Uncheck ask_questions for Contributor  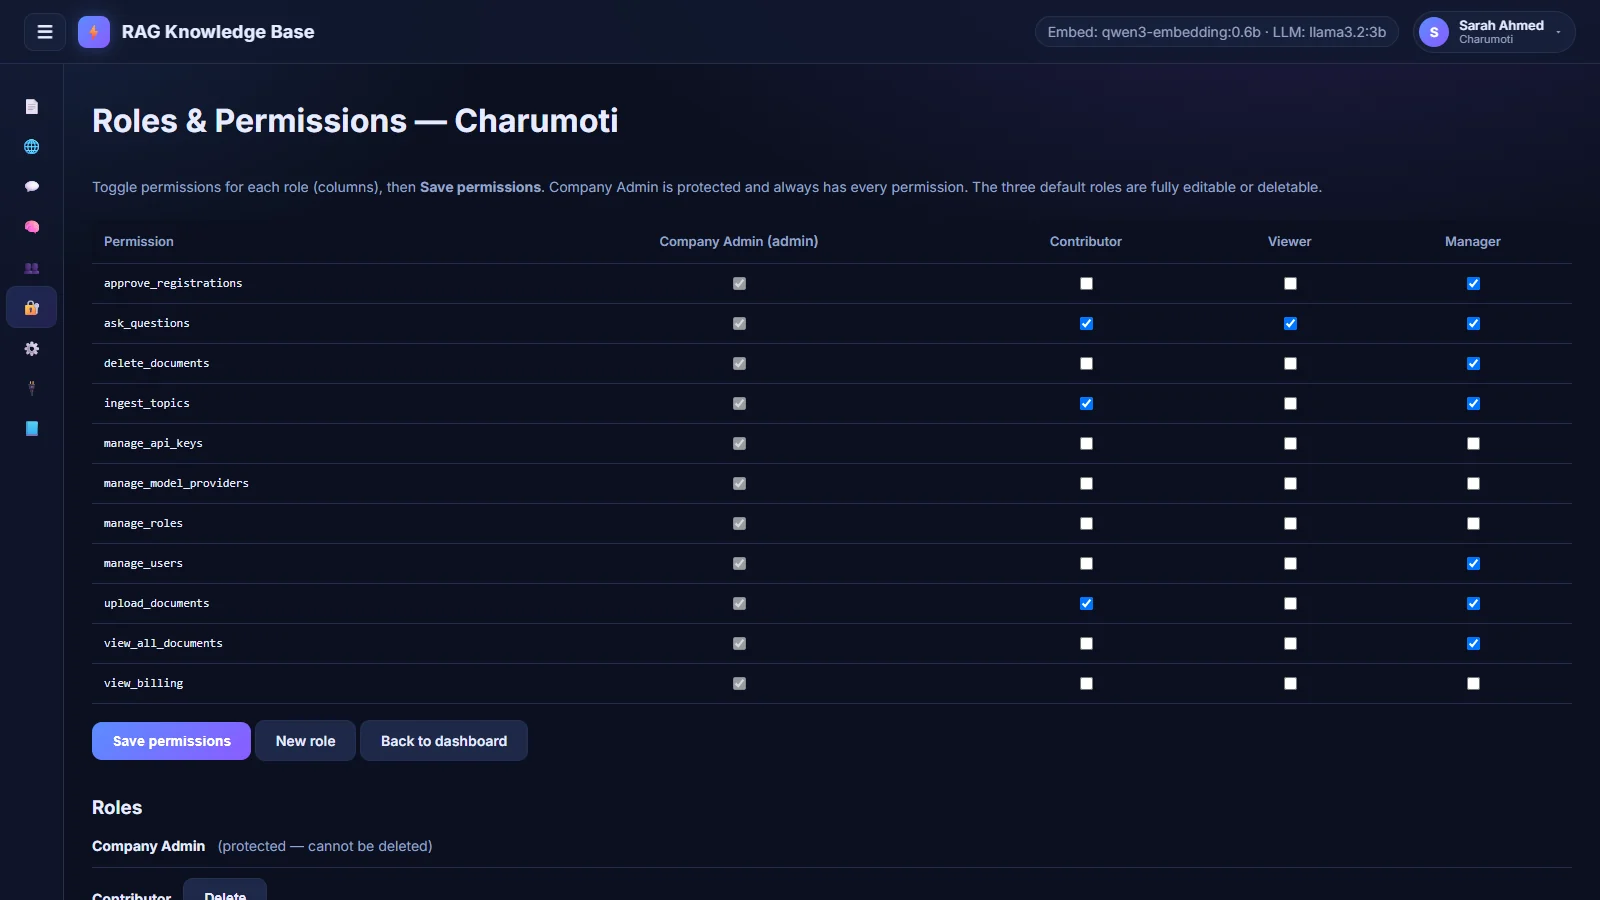click(x=1086, y=323)
